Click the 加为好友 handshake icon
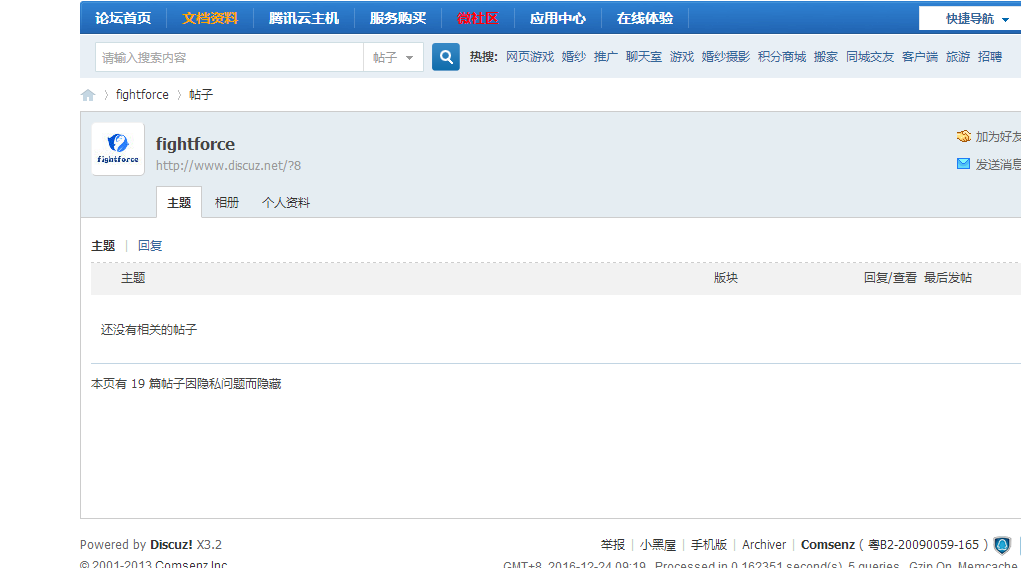Viewport: 1021px width, 568px height. coord(963,136)
